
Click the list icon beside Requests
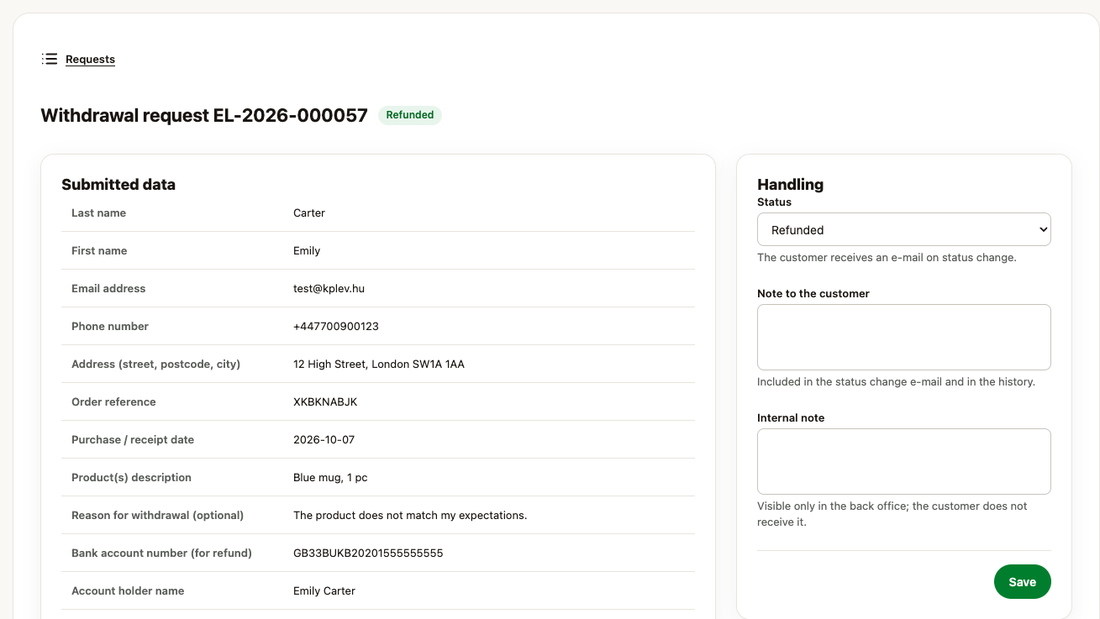(49, 59)
